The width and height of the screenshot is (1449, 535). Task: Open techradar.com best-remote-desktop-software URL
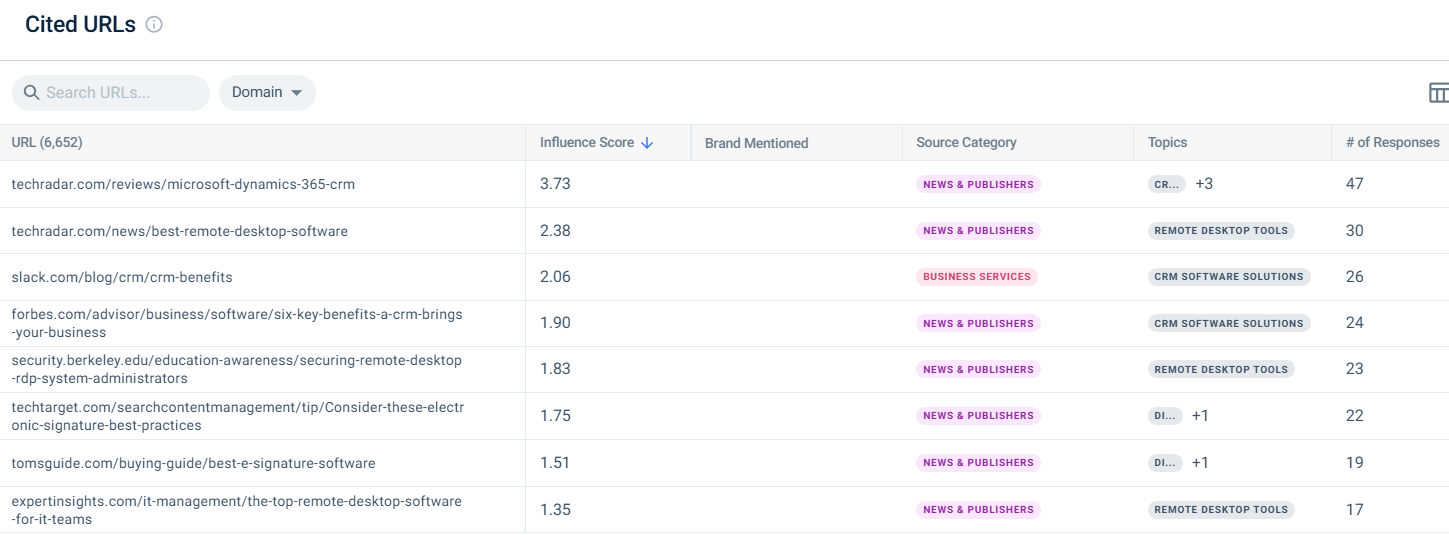[180, 231]
